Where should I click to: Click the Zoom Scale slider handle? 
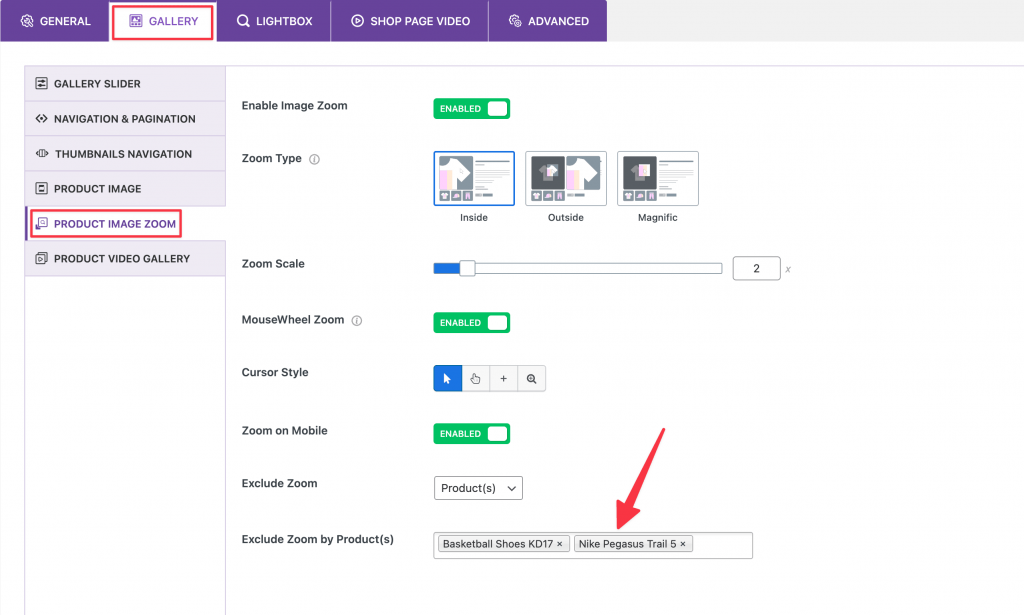click(x=467, y=268)
